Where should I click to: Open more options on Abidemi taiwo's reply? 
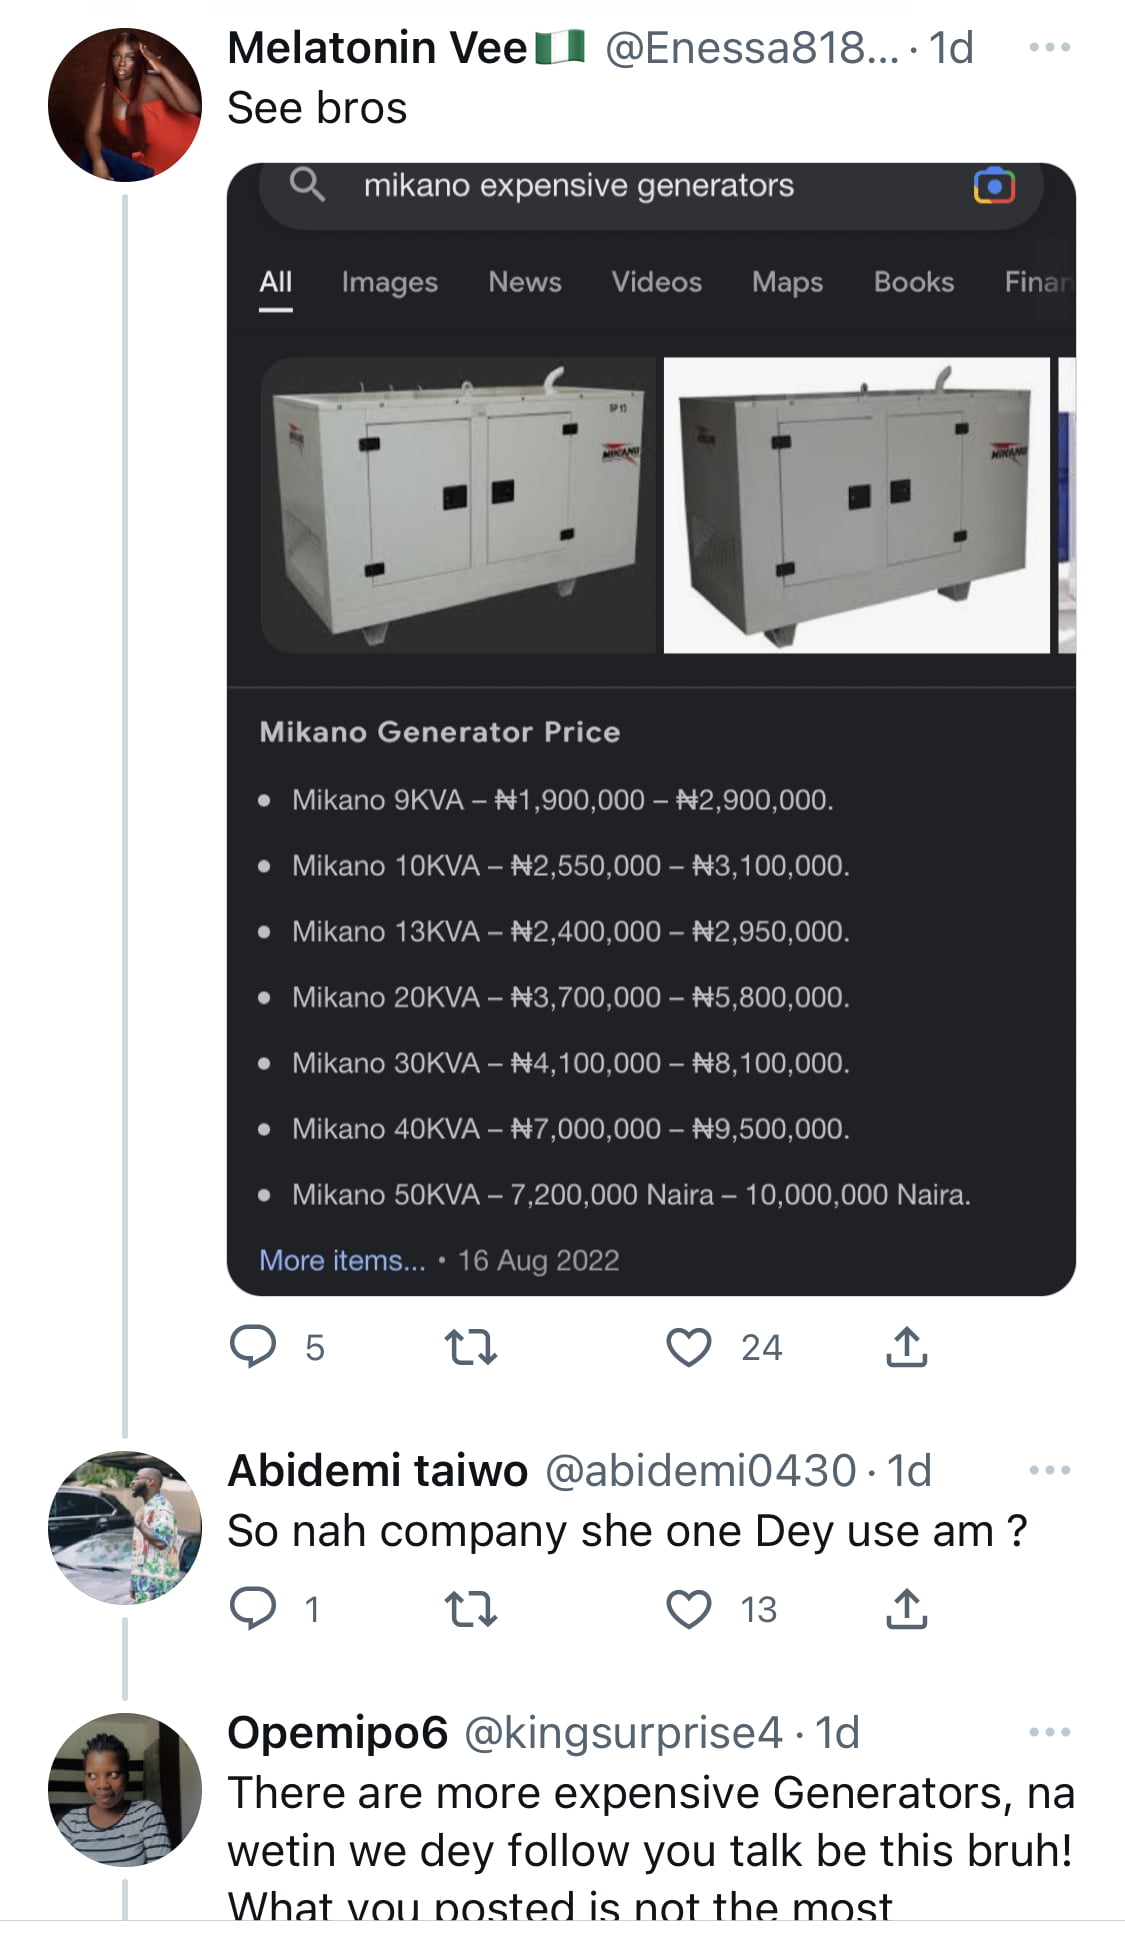[1049, 1470]
